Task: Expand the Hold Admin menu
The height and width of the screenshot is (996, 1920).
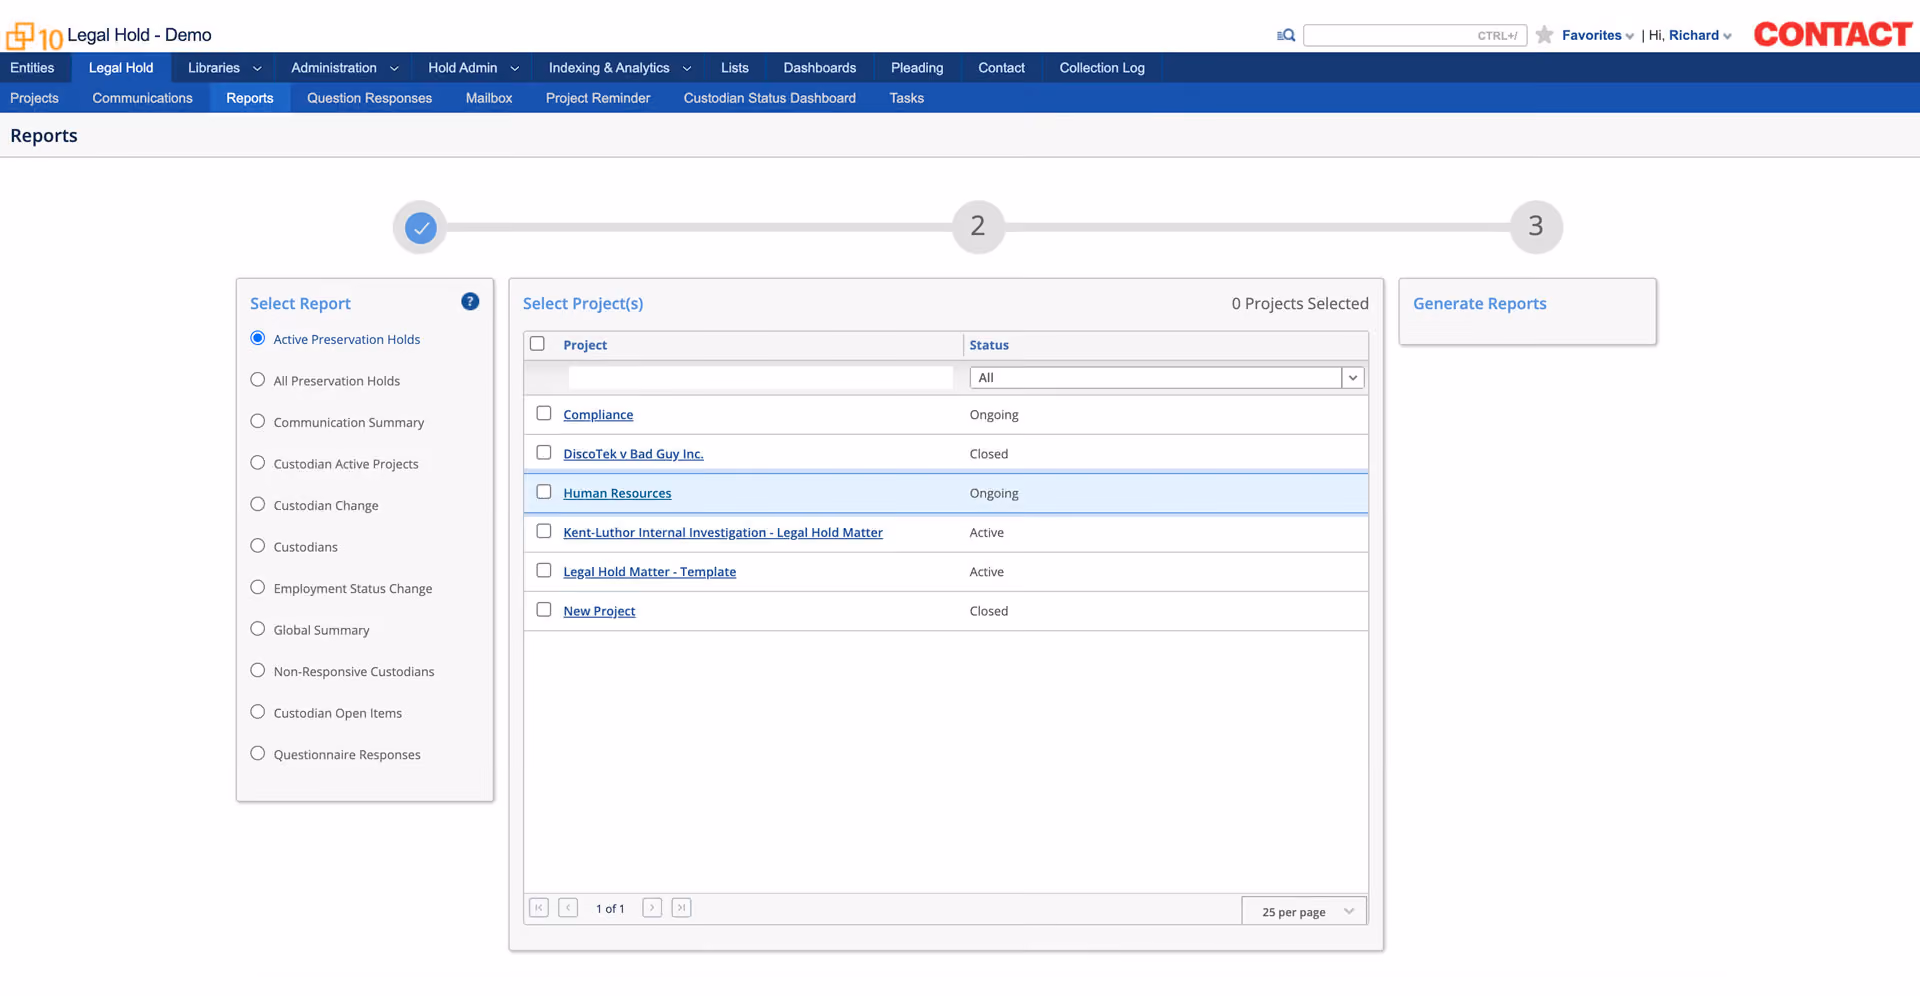Action: point(473,68)
